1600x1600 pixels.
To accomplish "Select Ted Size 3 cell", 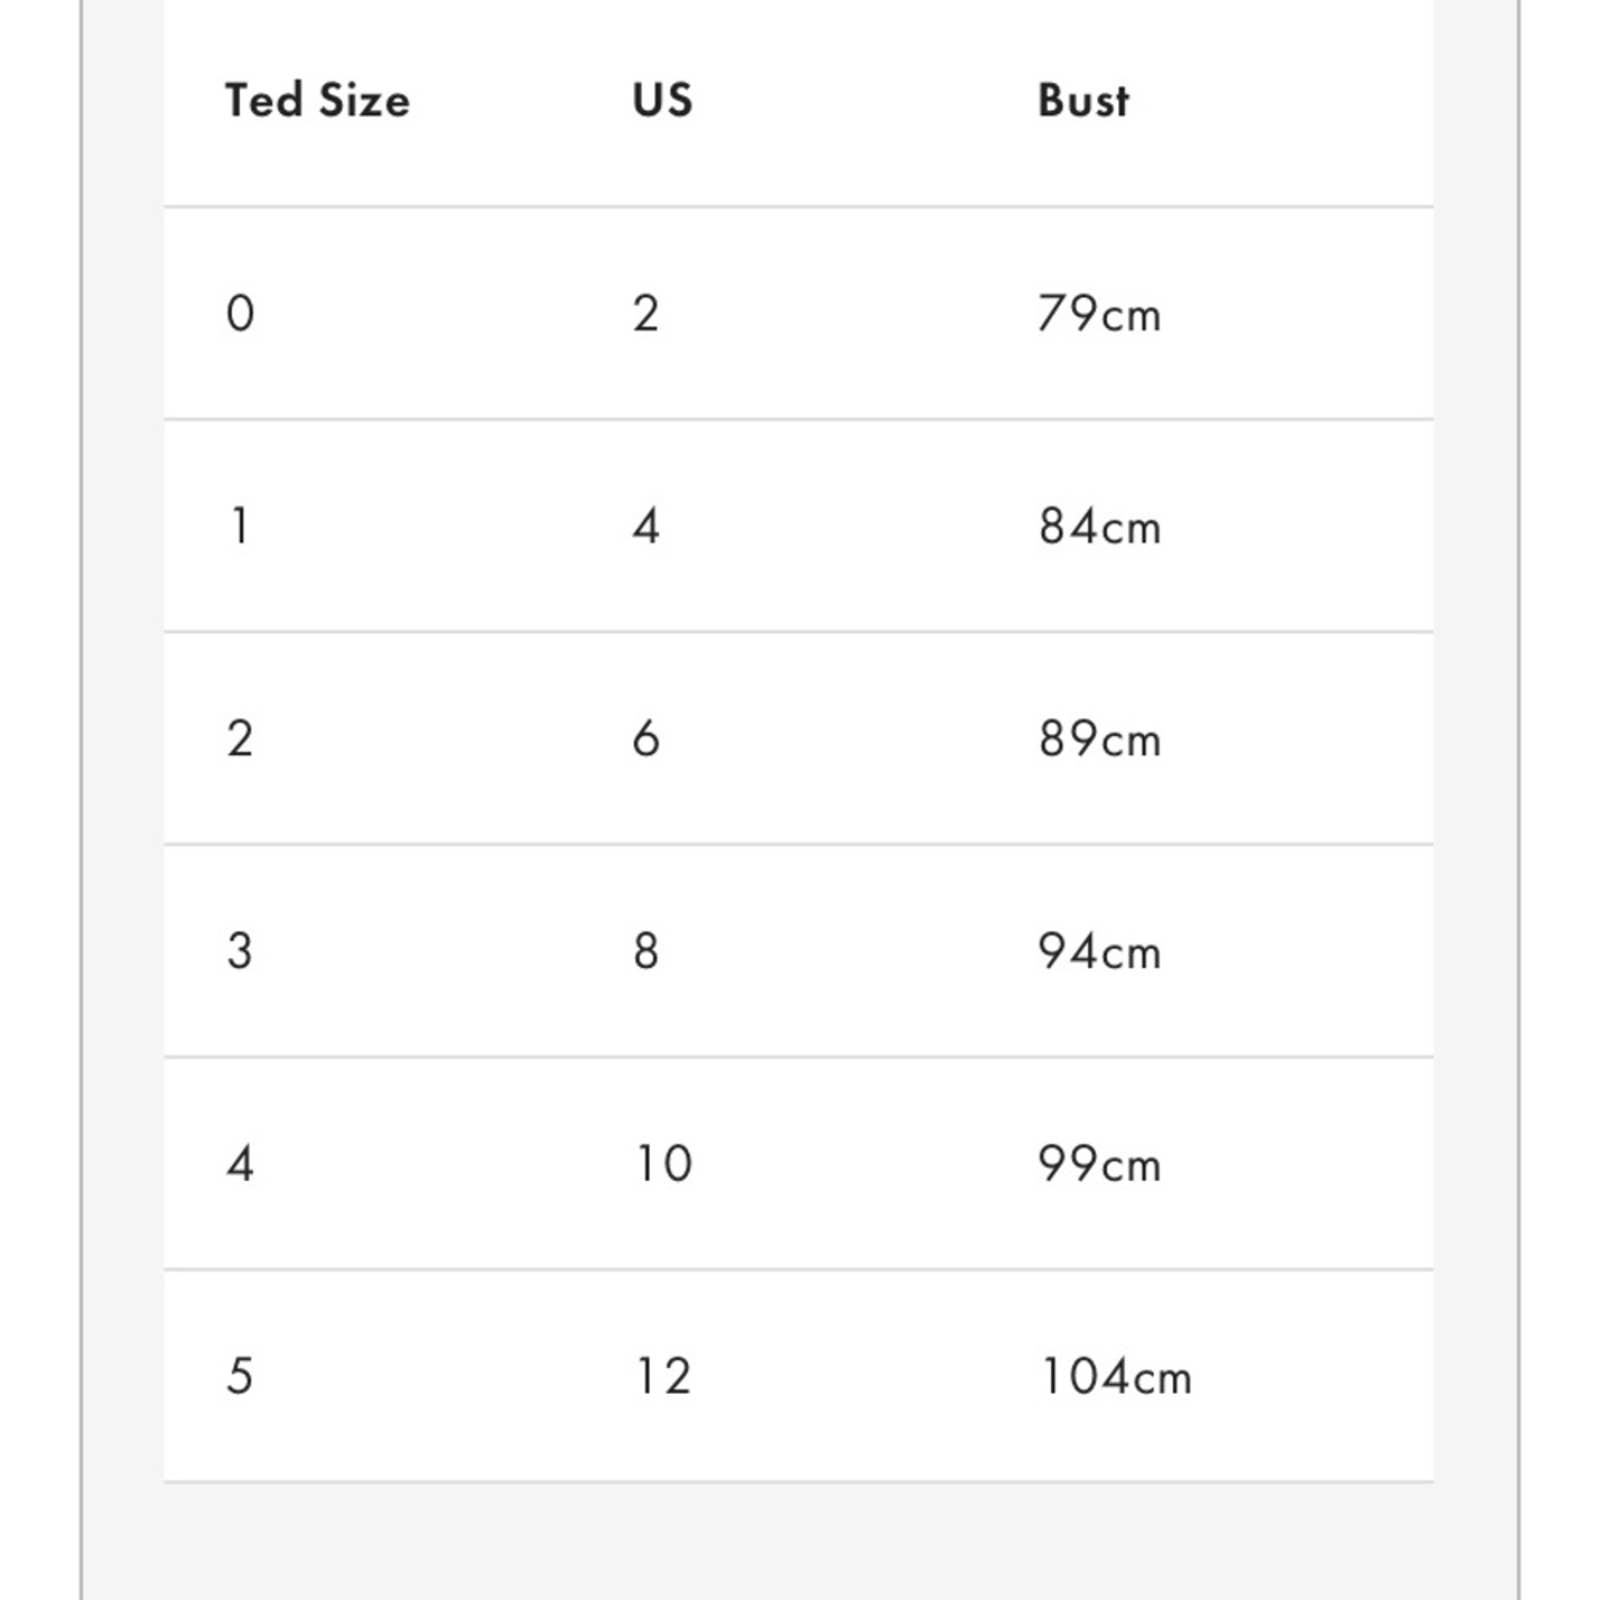I will coord(240,951).
